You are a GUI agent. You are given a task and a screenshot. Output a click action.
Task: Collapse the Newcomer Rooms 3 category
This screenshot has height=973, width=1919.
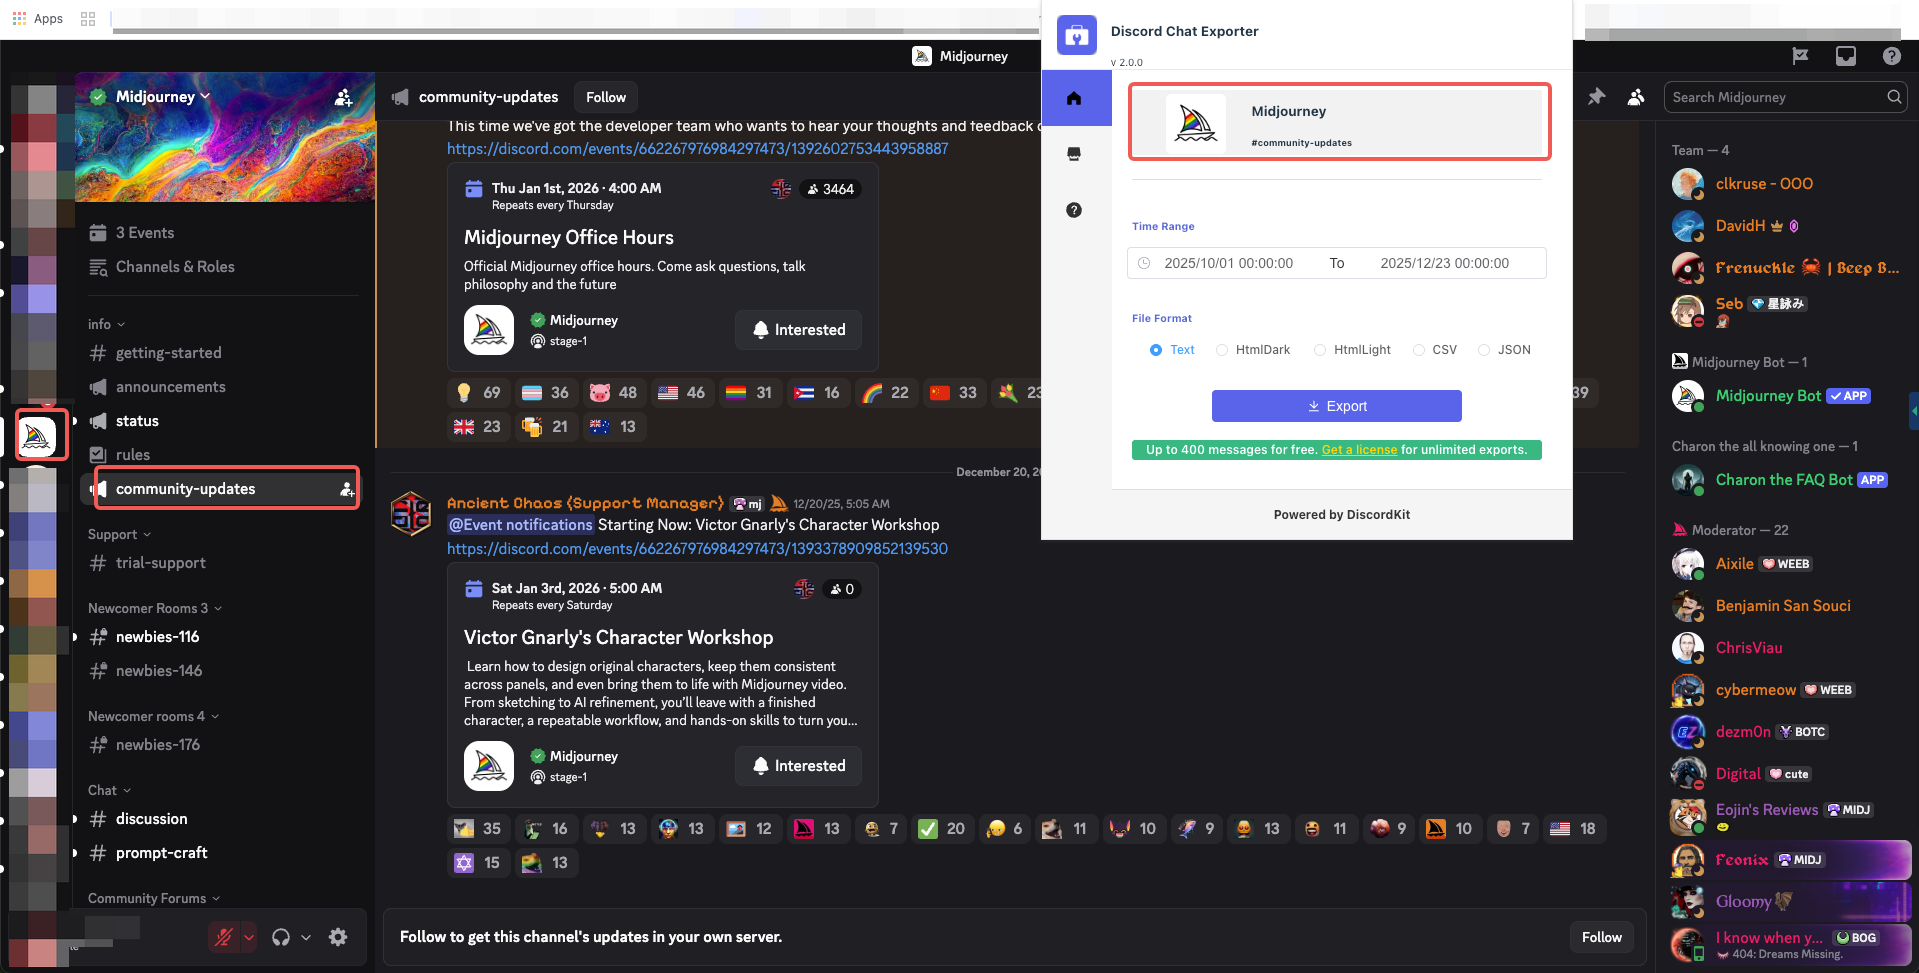[155, 608]
